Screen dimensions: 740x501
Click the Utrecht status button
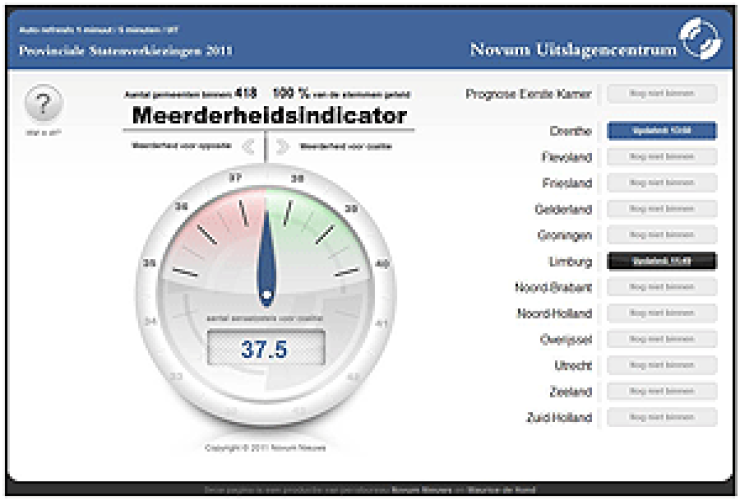pyautogui.click(x=662, y=365)
